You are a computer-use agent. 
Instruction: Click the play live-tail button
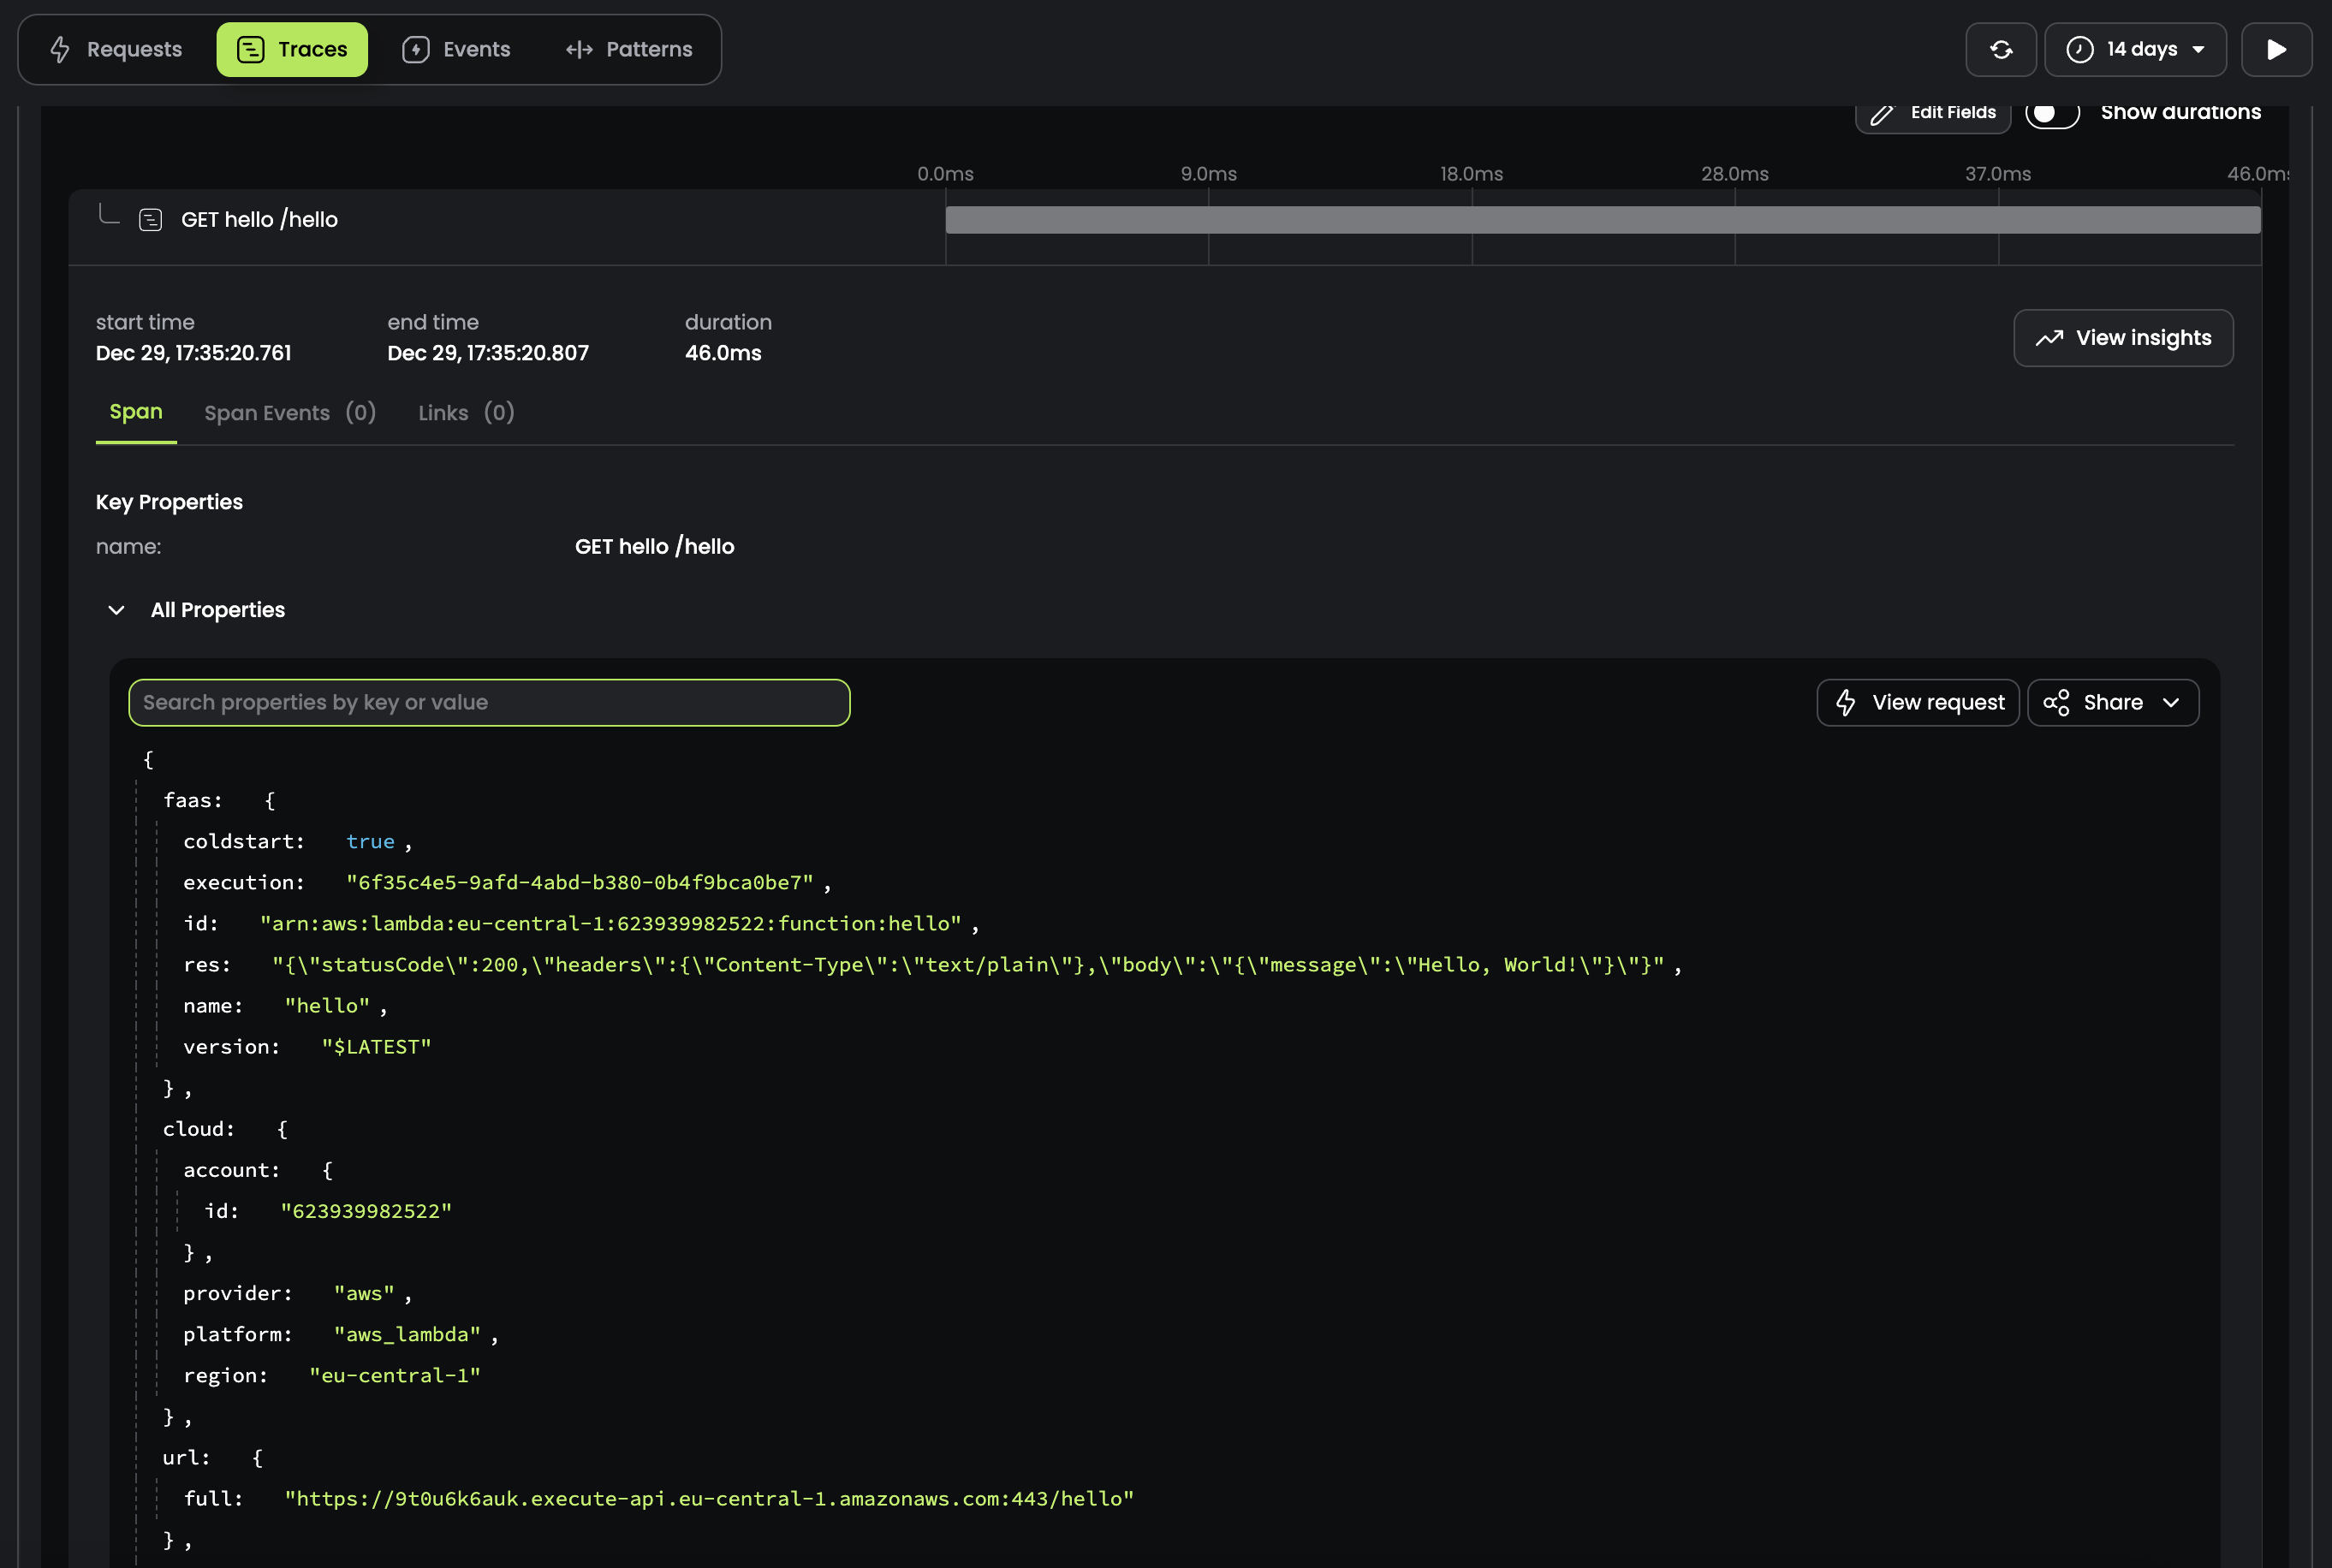tap(2276, 49)
